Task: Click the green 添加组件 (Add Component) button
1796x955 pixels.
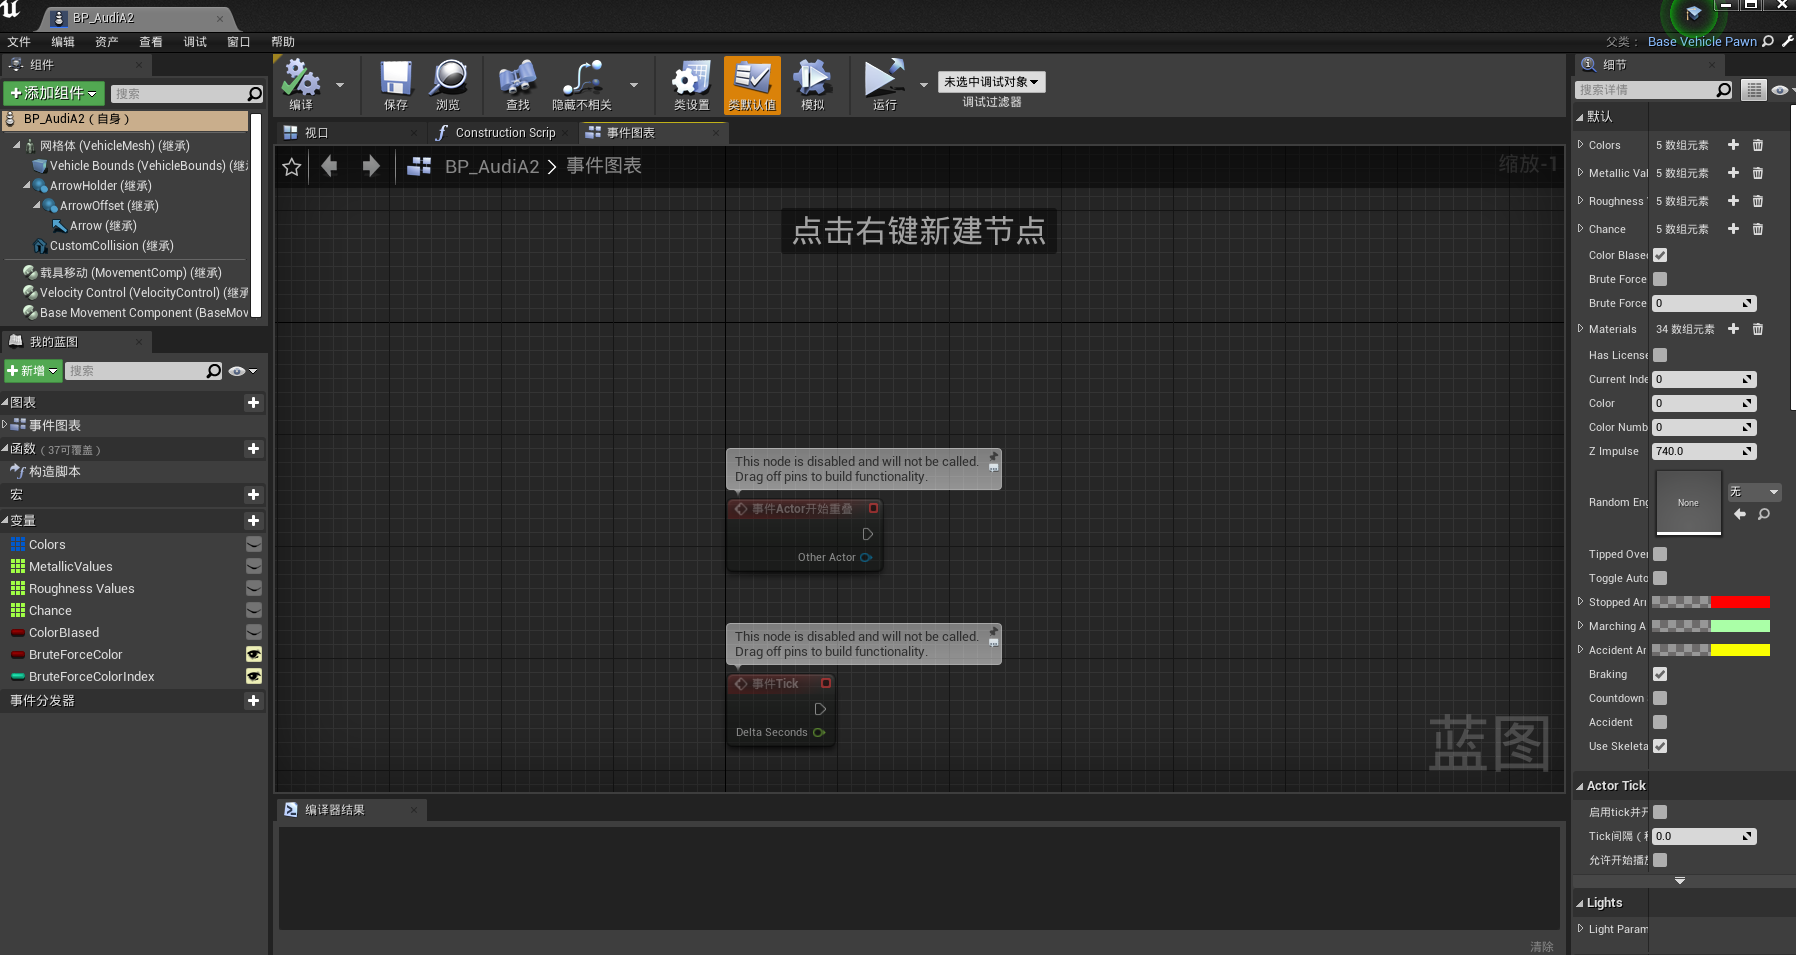Action: tap(53, 93)
